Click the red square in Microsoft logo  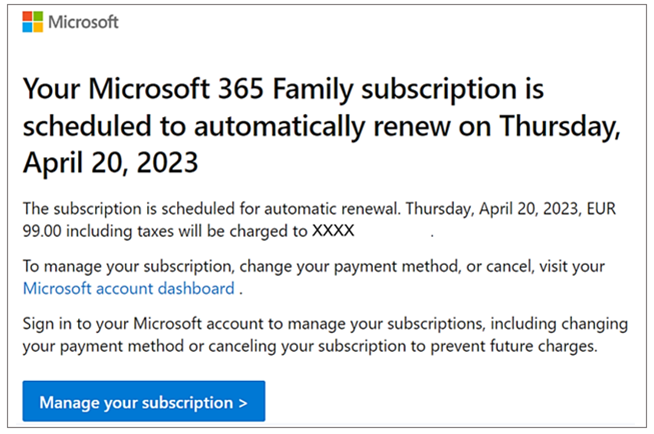point(27,17)
